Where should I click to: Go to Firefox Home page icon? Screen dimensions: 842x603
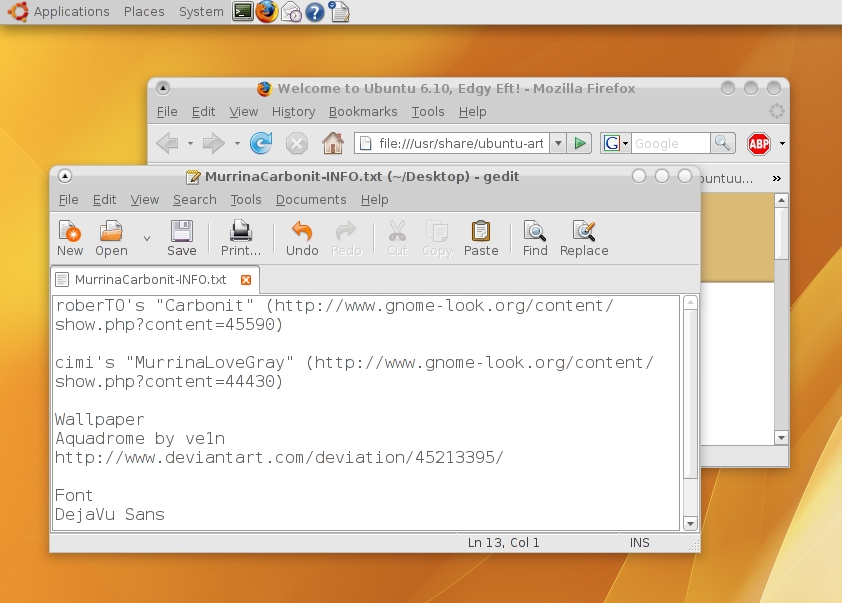(x=332, y=143)
